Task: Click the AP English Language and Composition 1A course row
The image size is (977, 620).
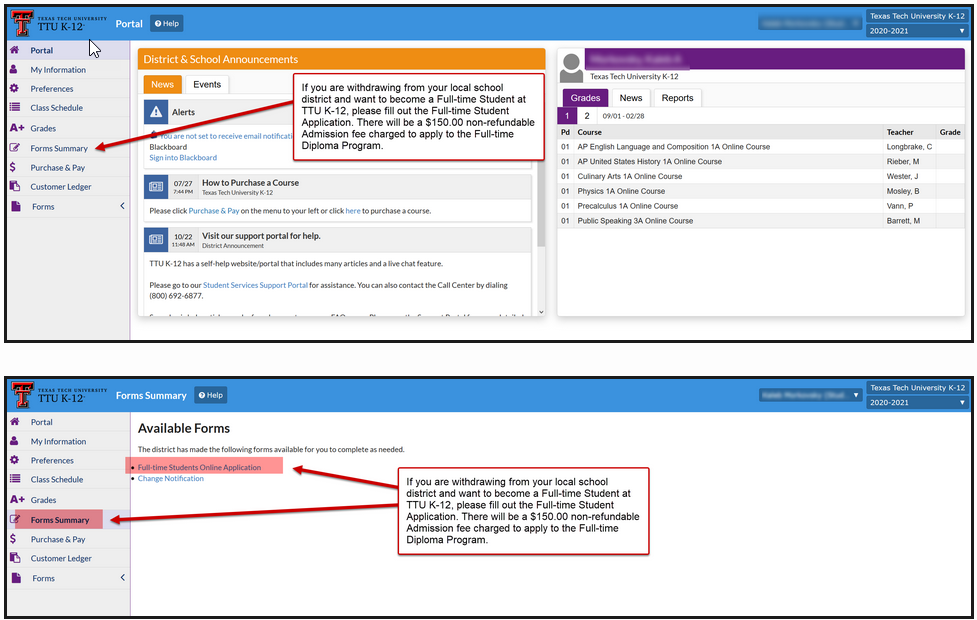Action: (x=761, y=147)
